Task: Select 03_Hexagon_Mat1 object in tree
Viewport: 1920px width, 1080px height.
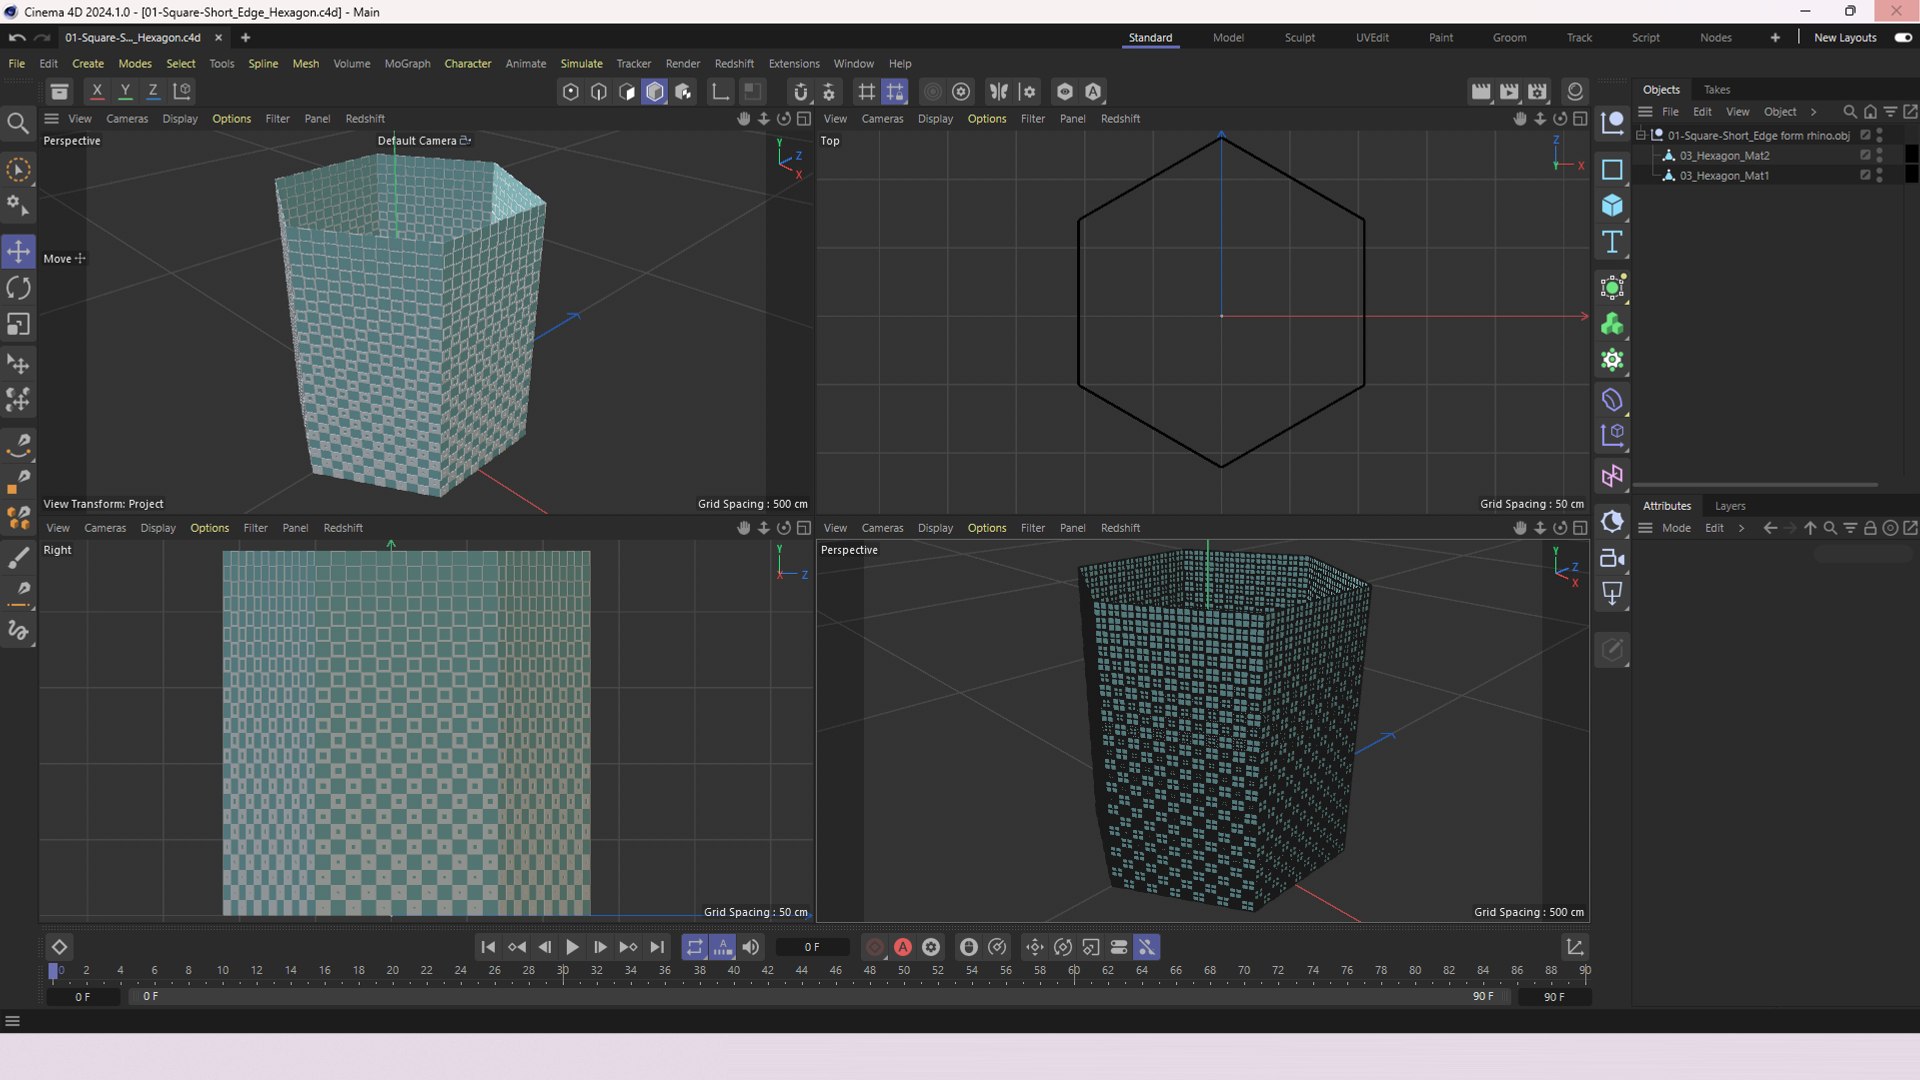Action: pyautogui.click(x=1724, y=176)
